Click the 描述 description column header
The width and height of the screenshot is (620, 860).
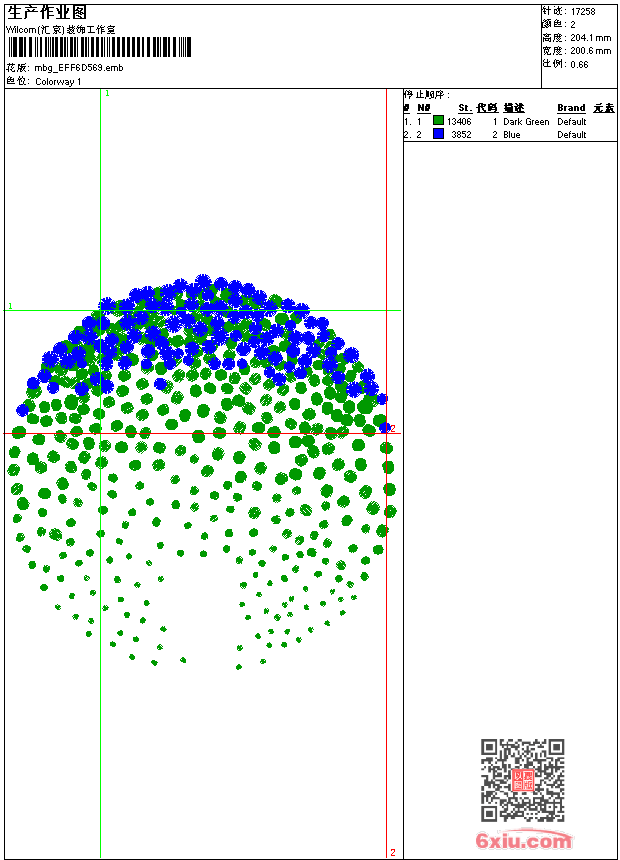coord(513,108)
